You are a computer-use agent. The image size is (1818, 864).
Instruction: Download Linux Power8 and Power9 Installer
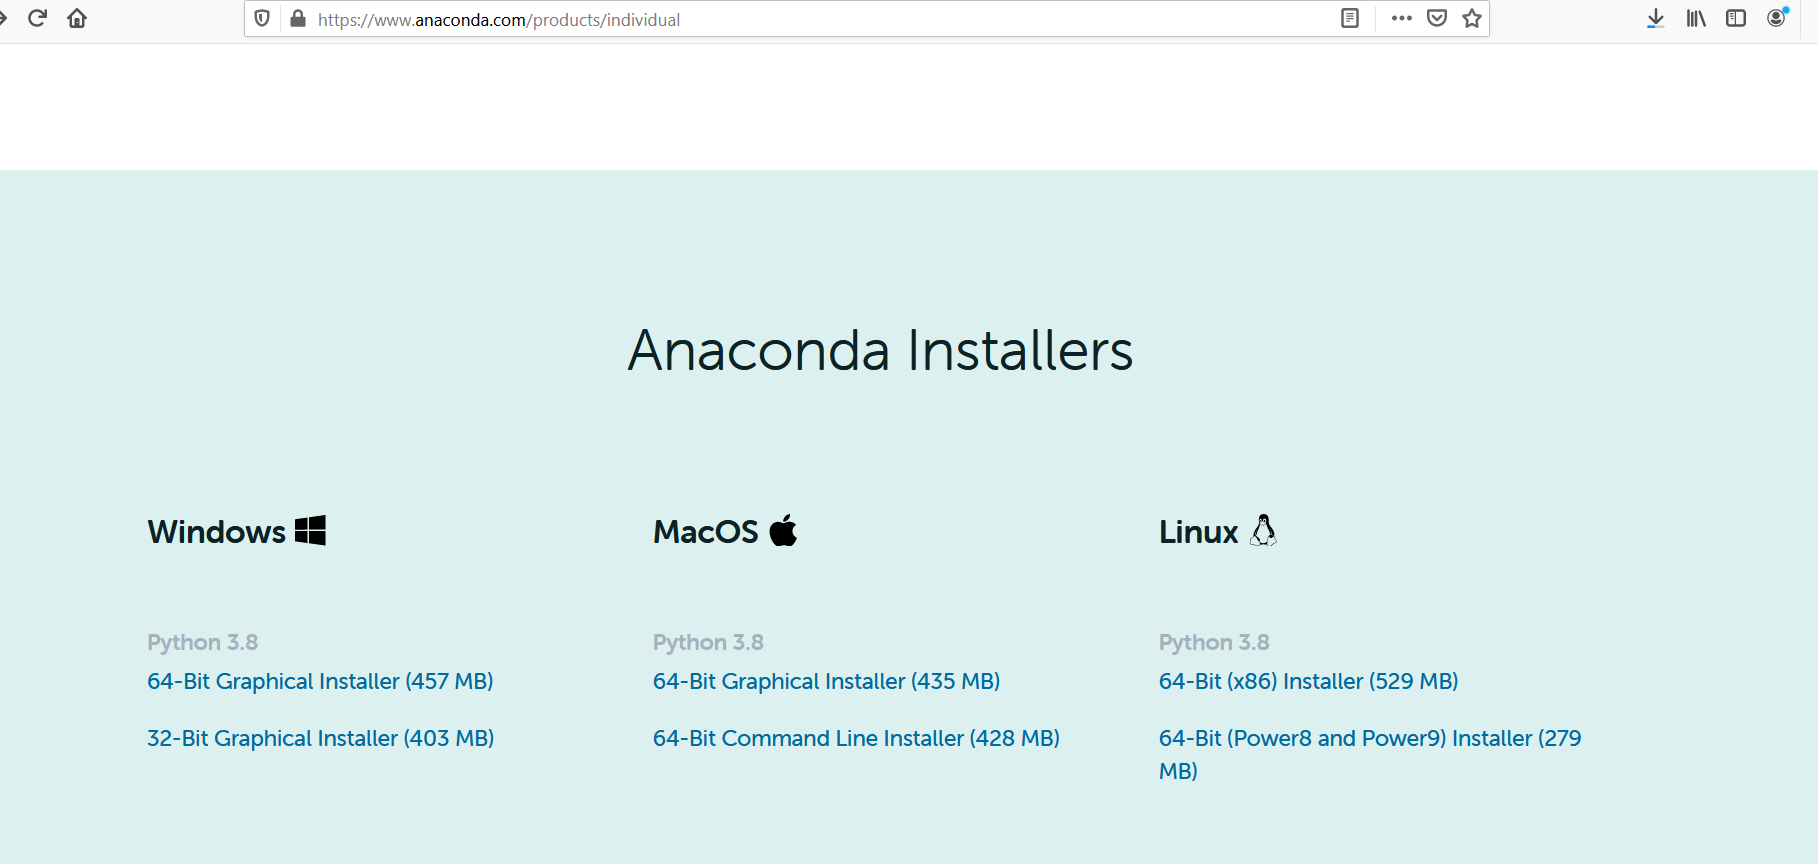pyautogui.click(x=1370, y=754)
